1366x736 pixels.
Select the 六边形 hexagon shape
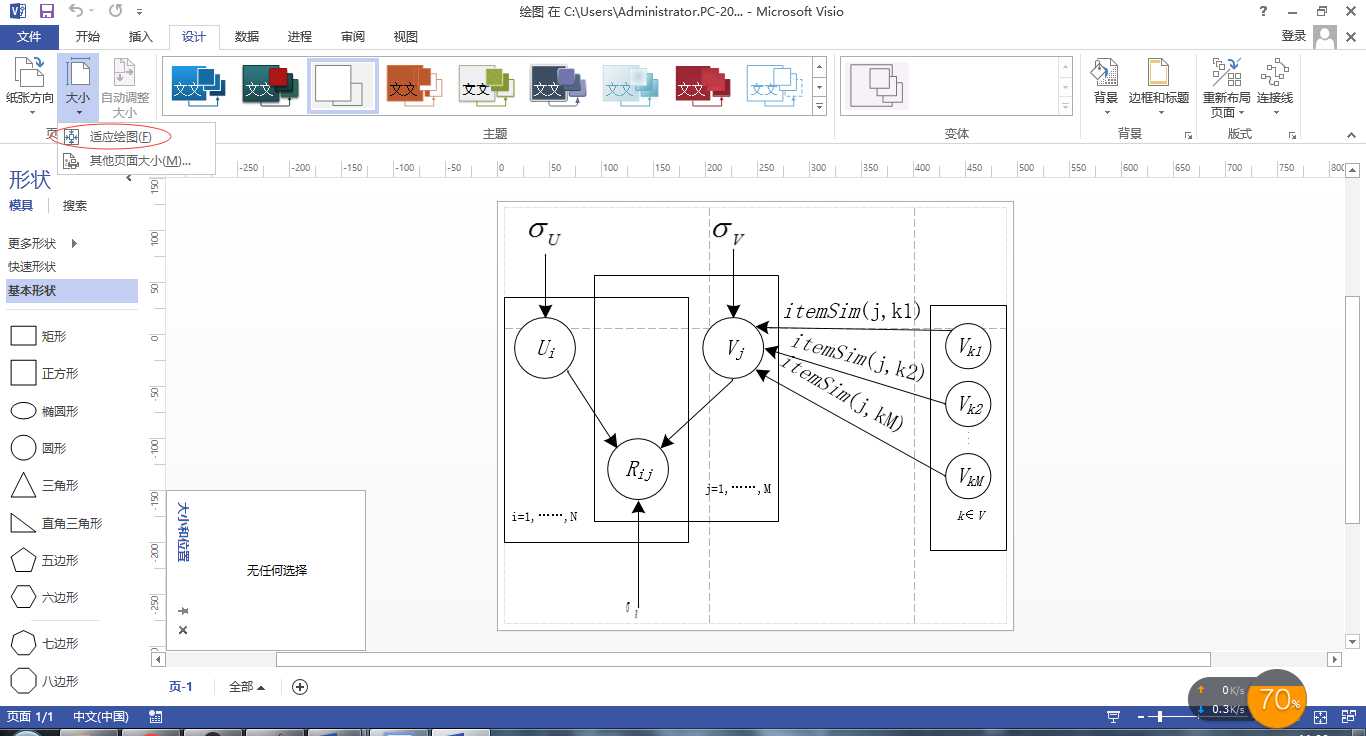coord(44,597)
